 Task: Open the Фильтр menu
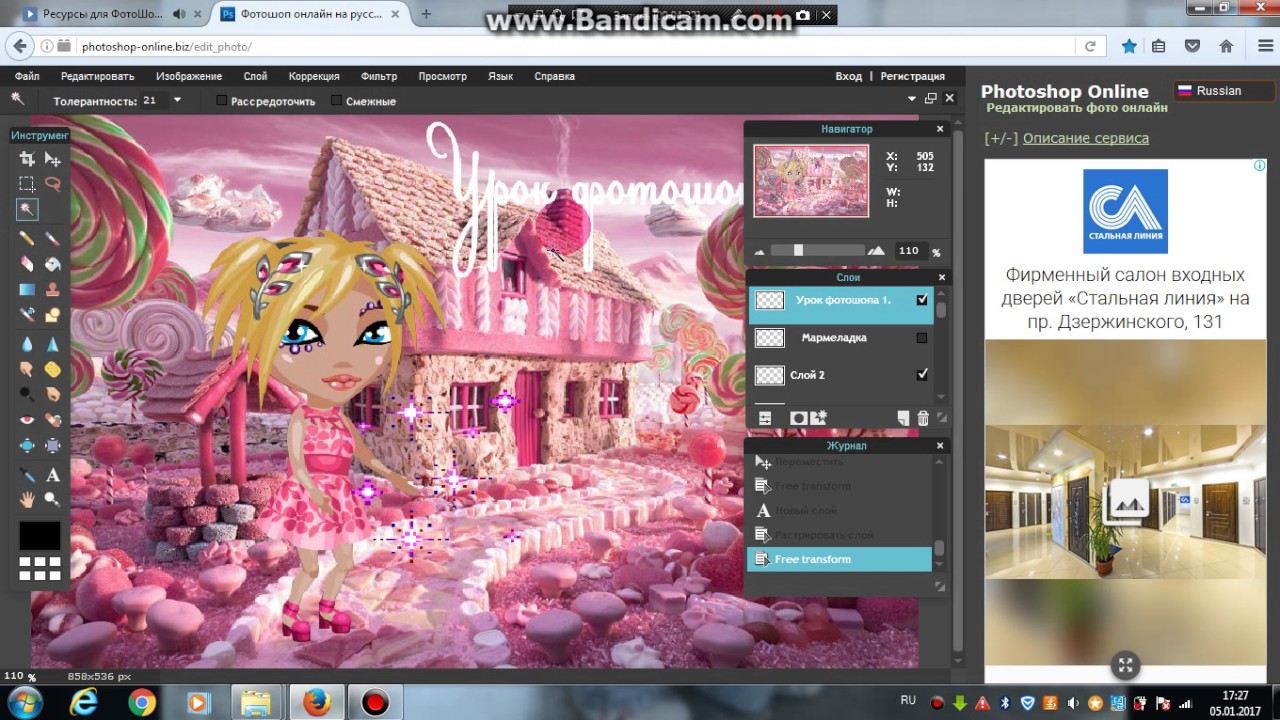click(x=379, y=76)
